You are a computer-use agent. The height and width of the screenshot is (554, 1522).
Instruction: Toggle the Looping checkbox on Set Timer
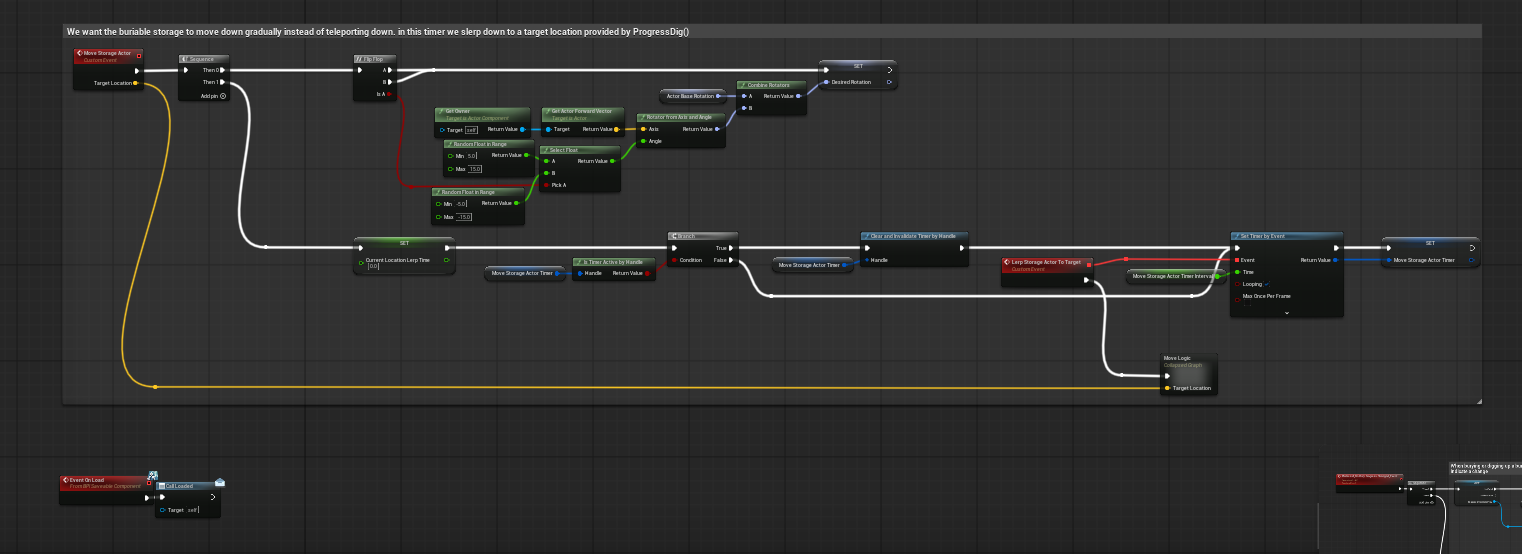[1268, 284]
